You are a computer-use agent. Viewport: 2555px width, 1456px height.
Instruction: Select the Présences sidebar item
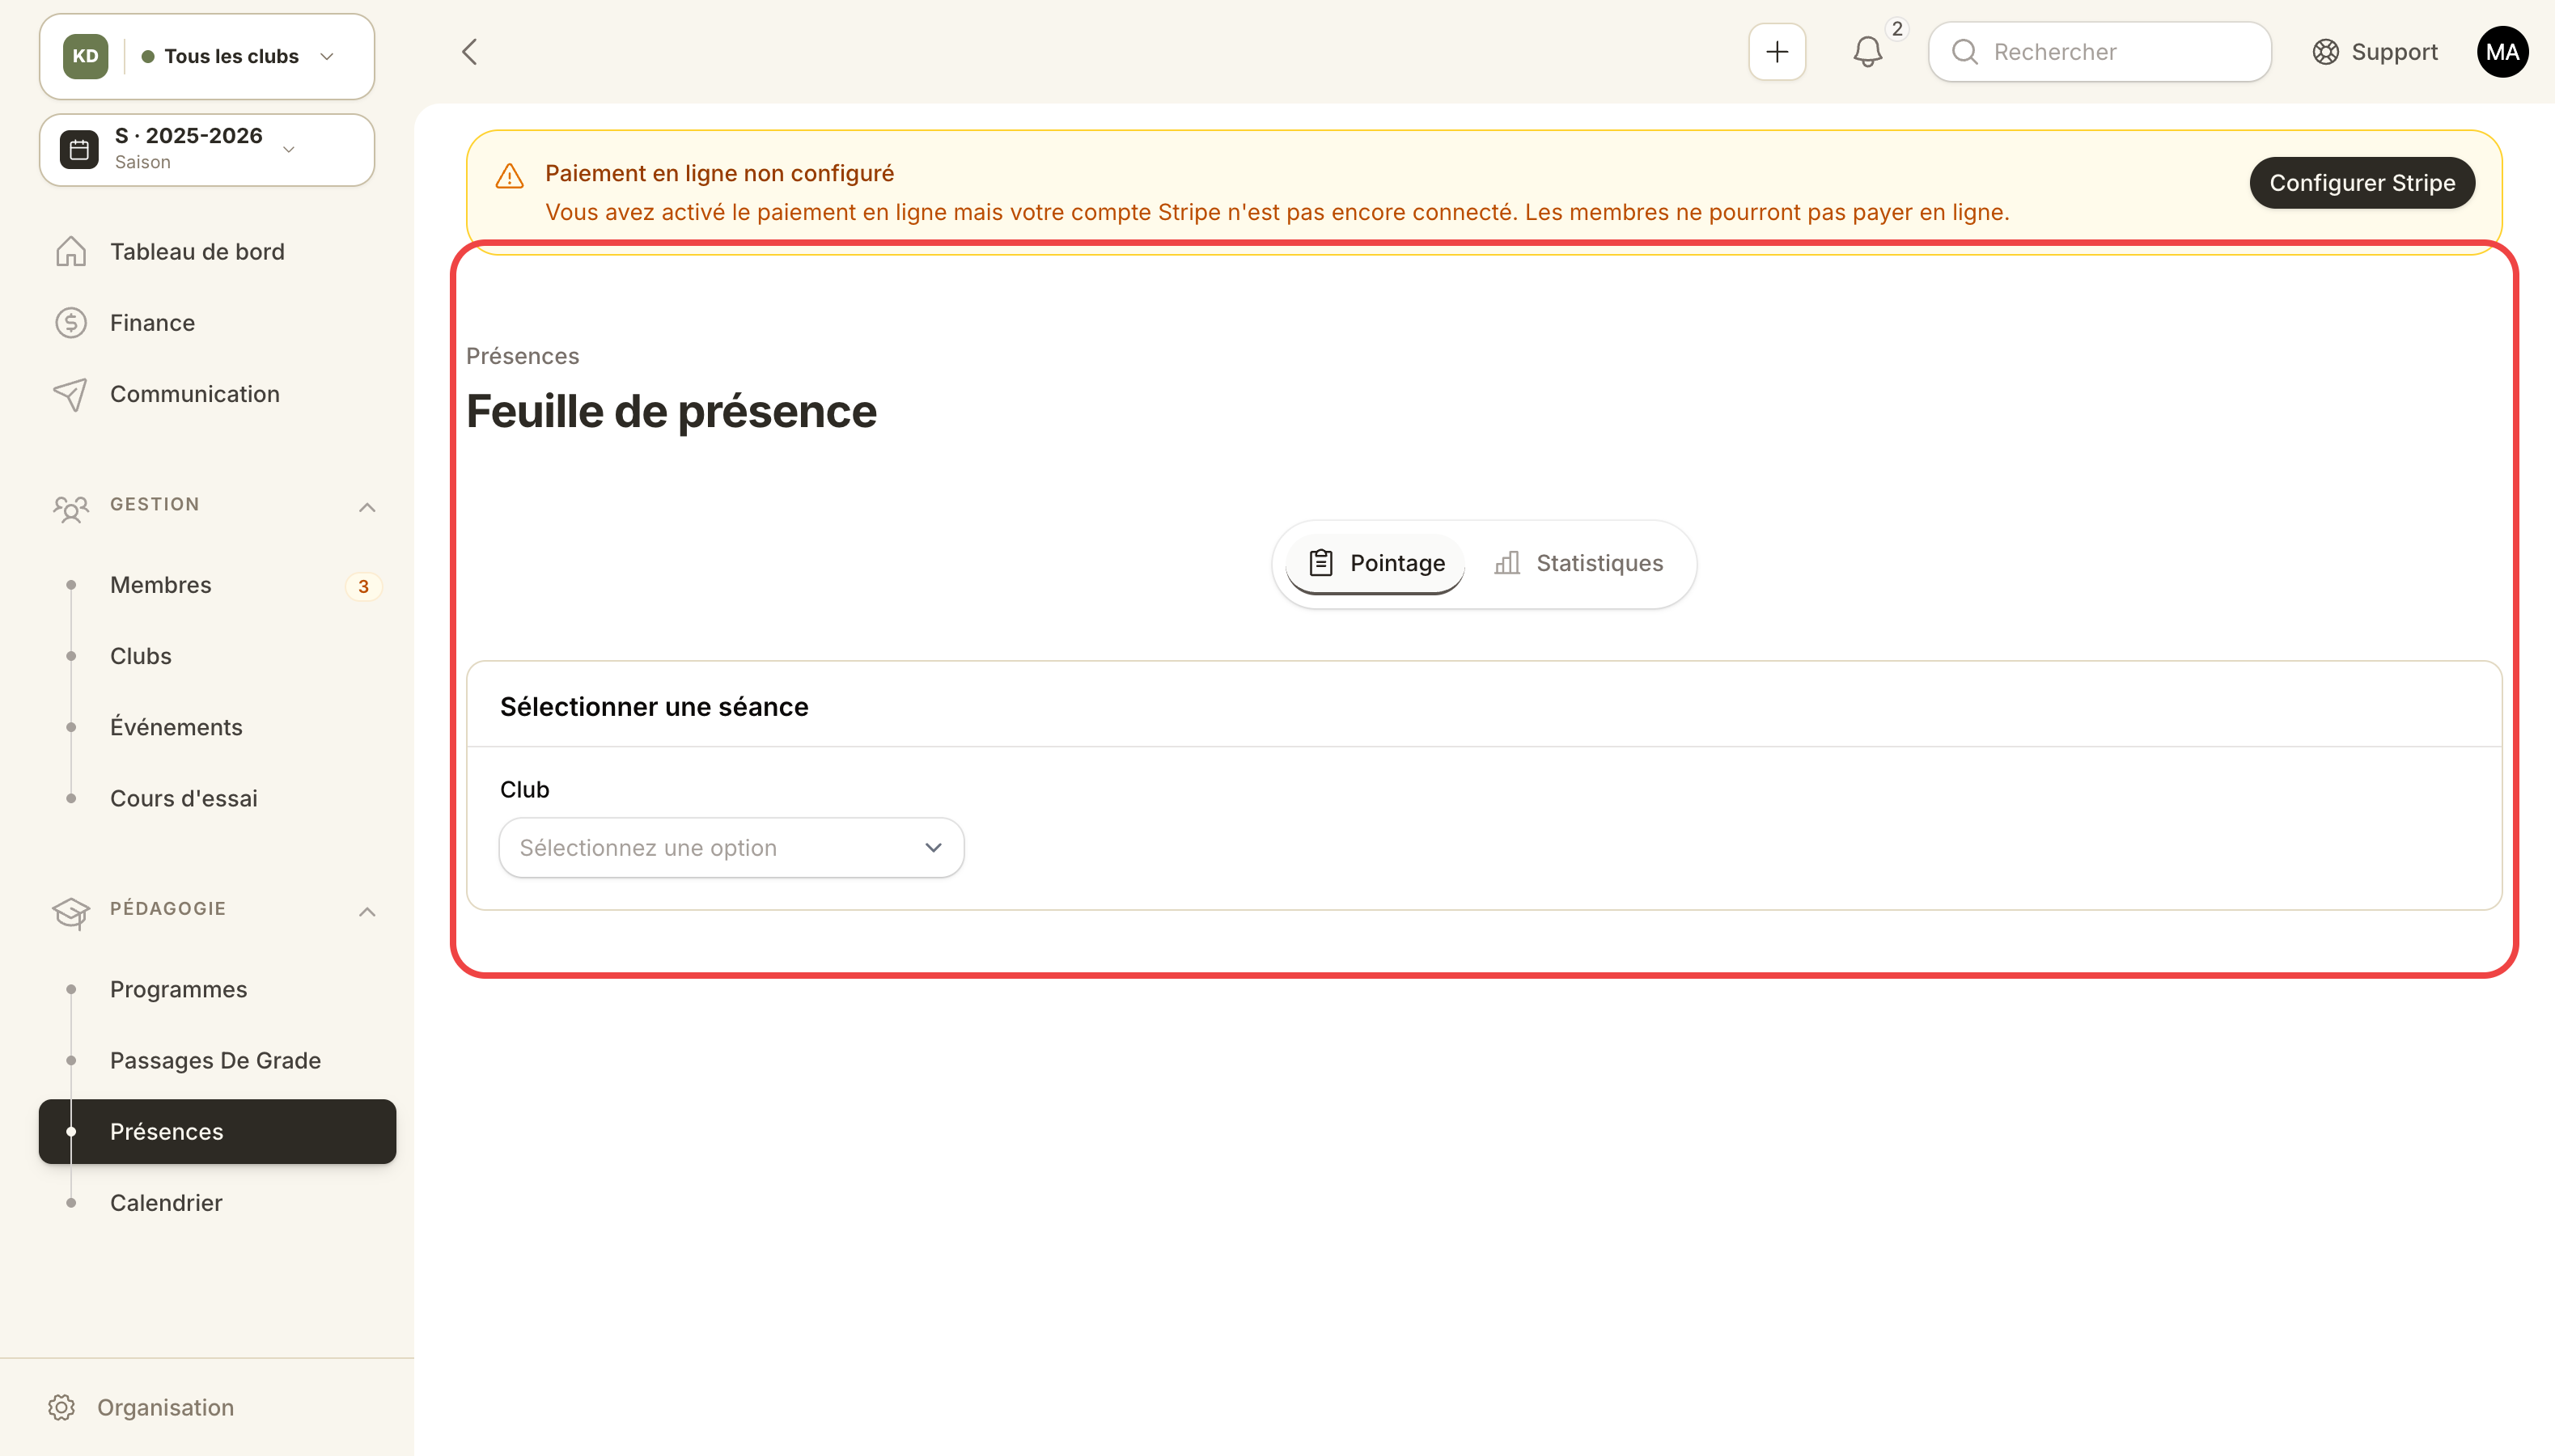coord(217,1131)
